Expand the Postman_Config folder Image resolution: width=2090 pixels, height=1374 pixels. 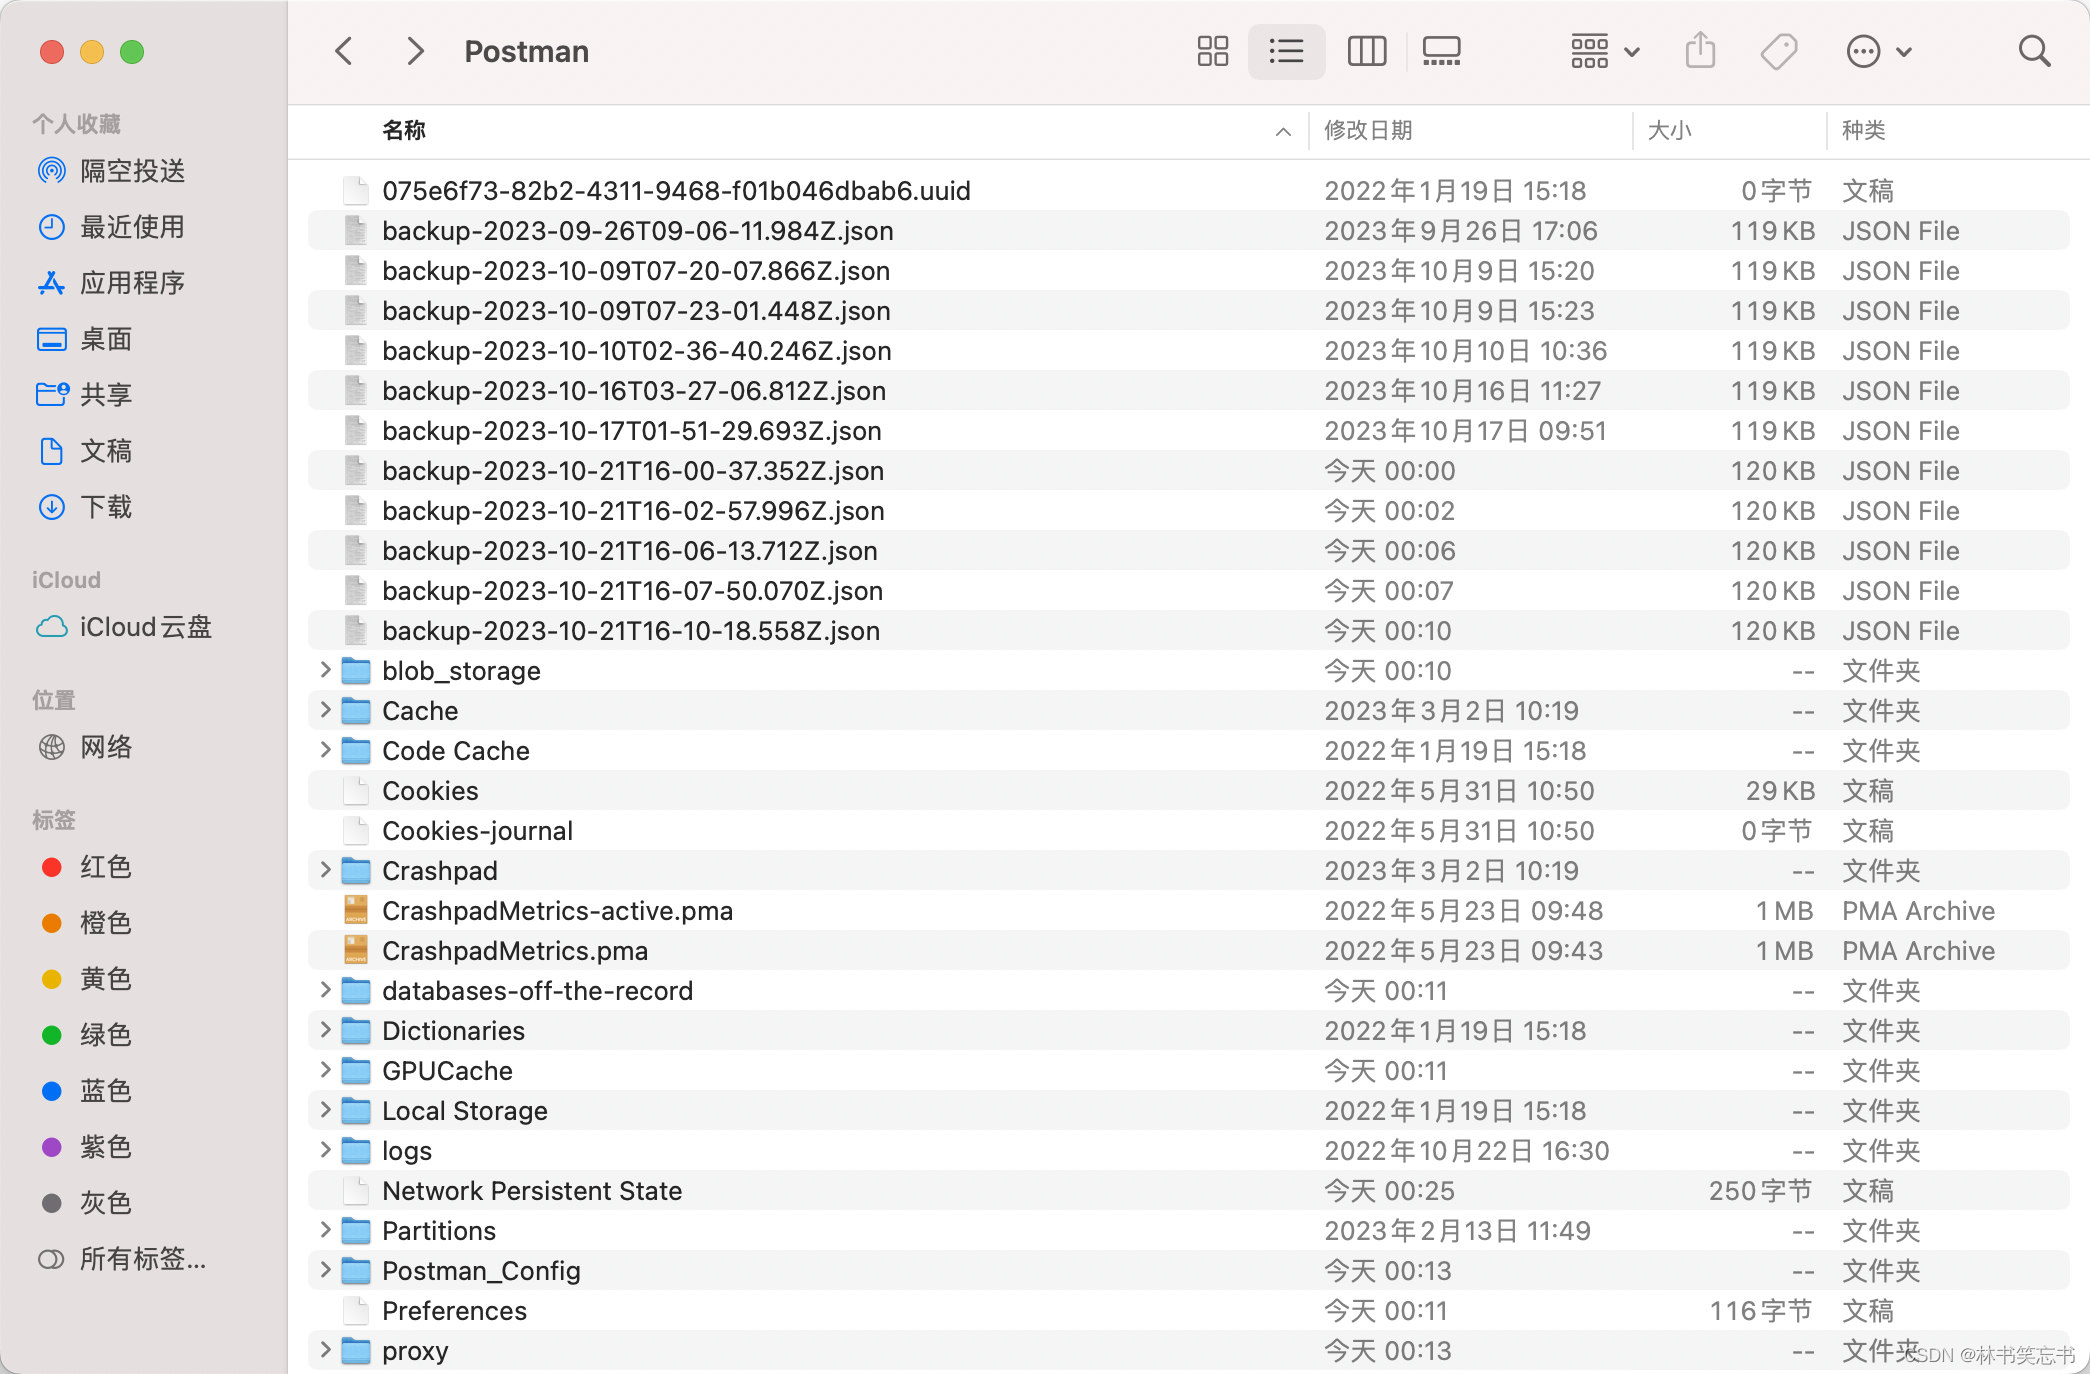(x=325, y=1270)
